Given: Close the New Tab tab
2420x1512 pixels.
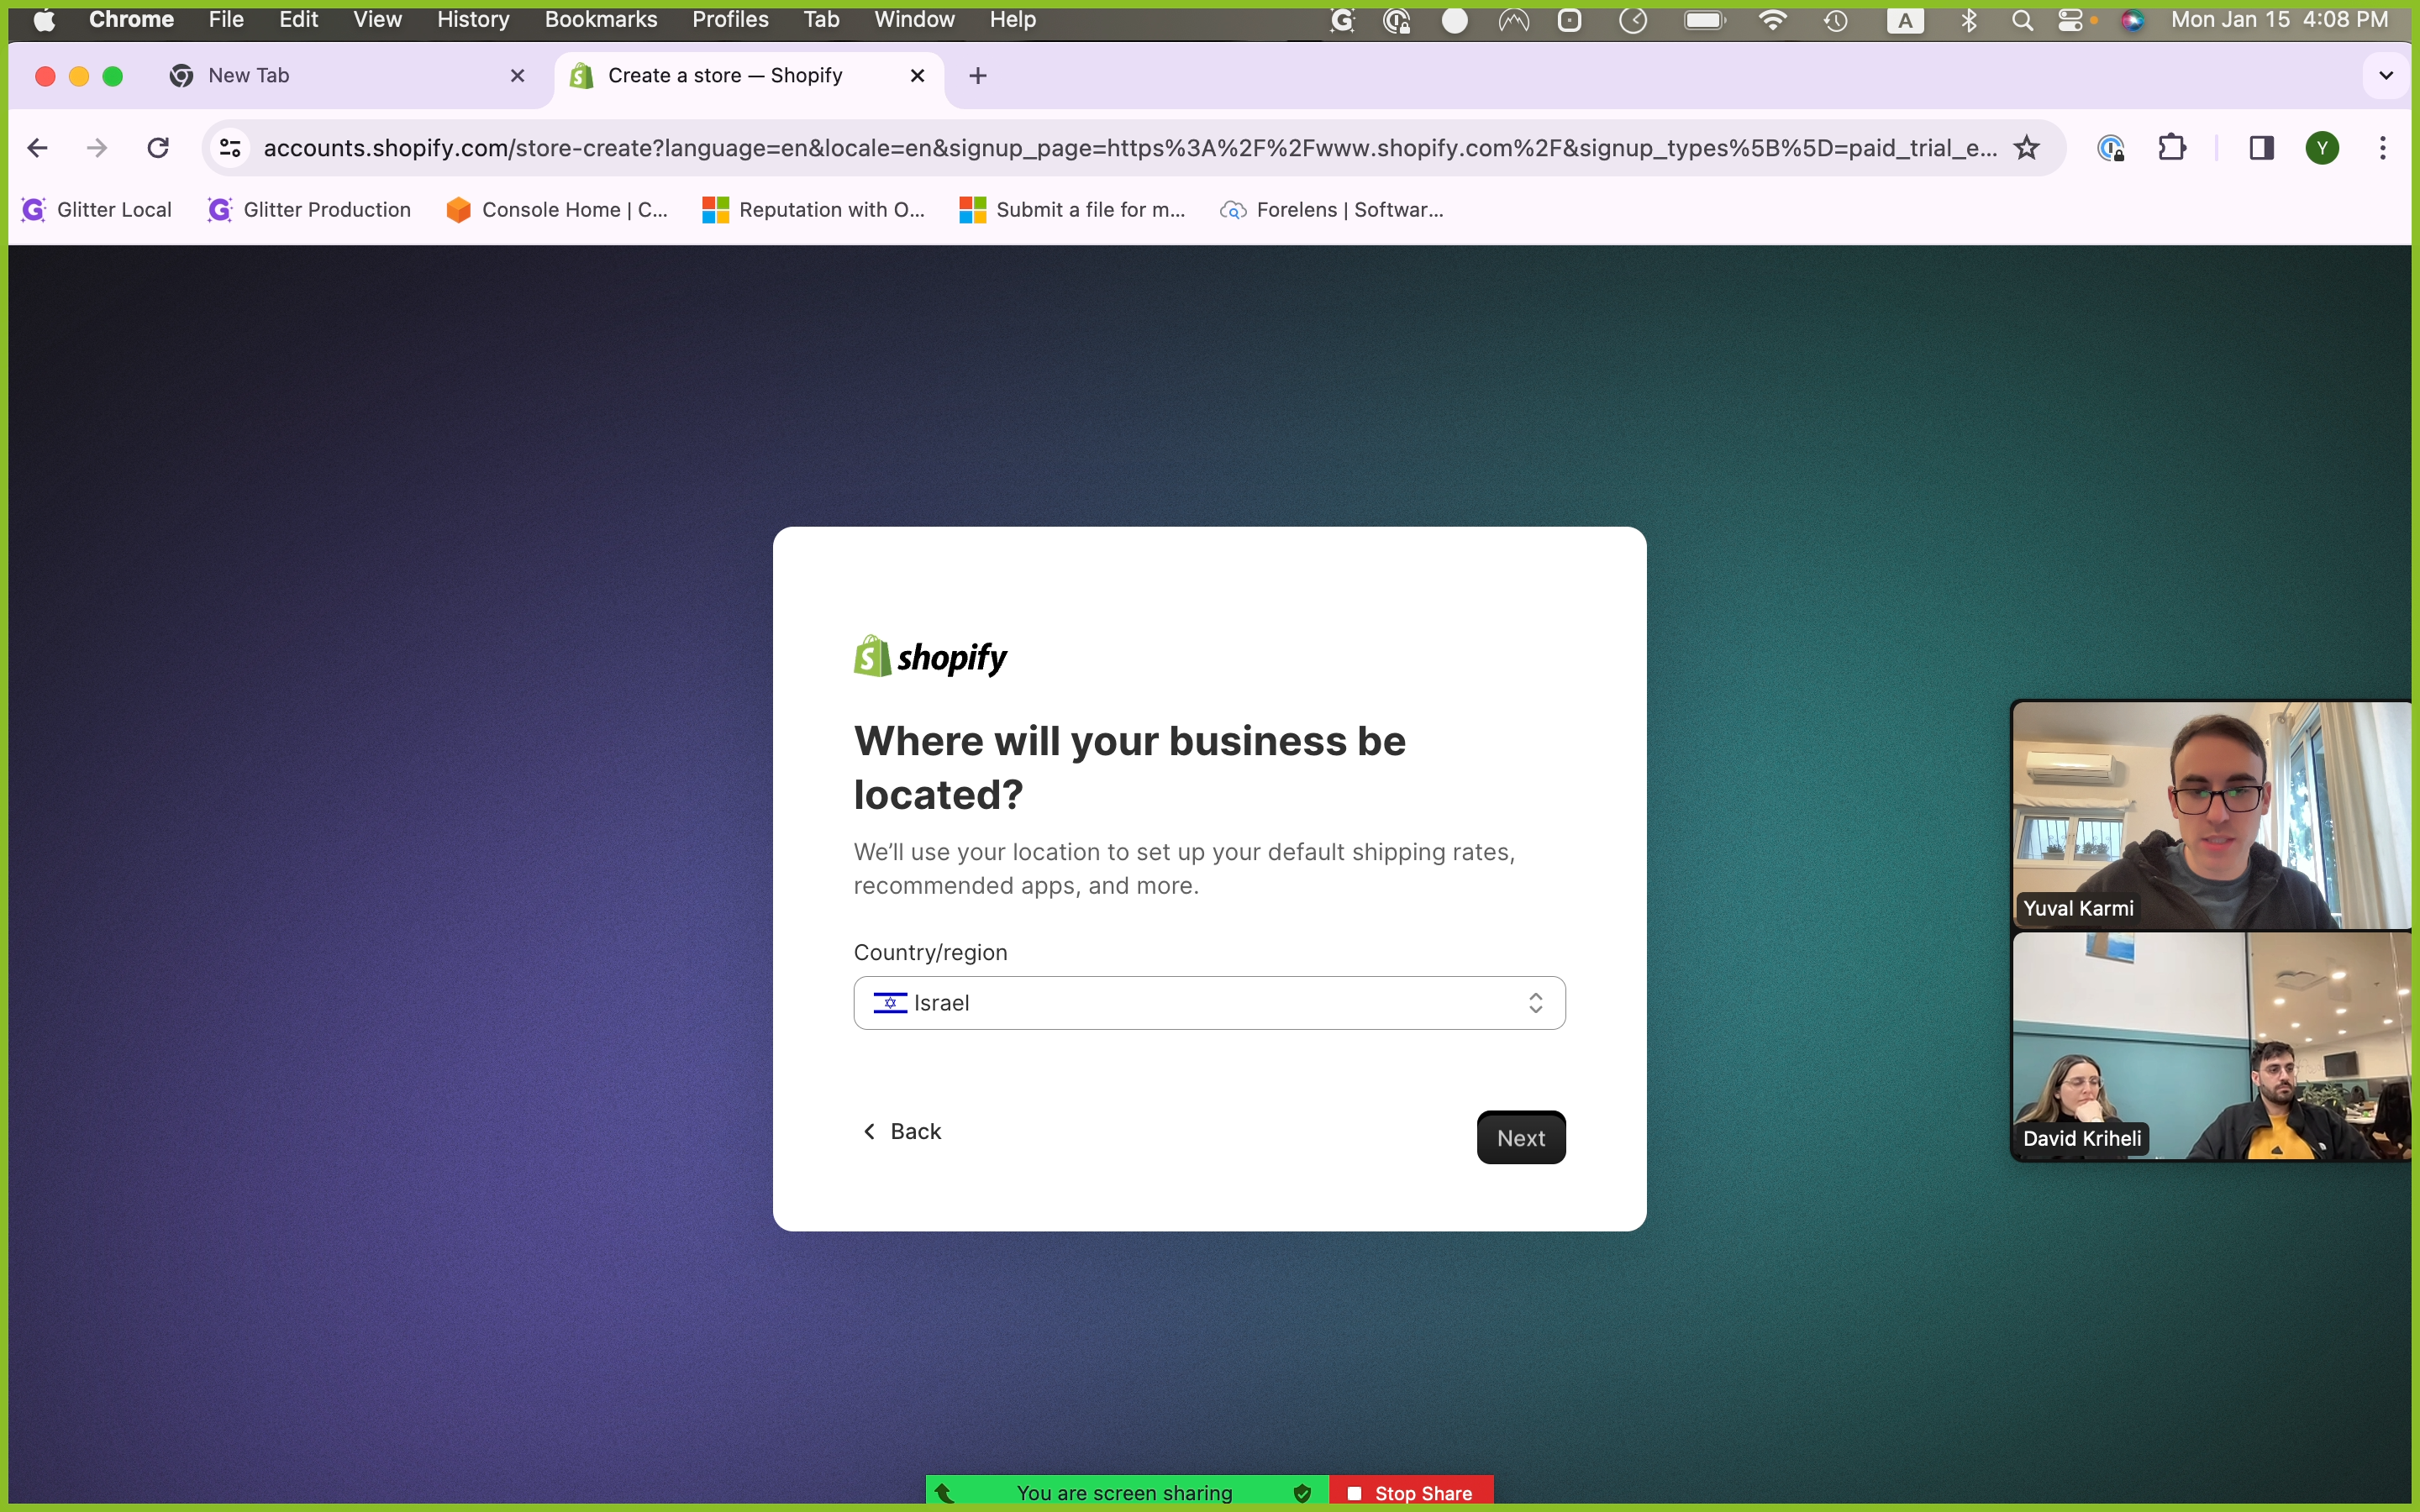Looking at the screenshot, I should click(x=518, y=76).
